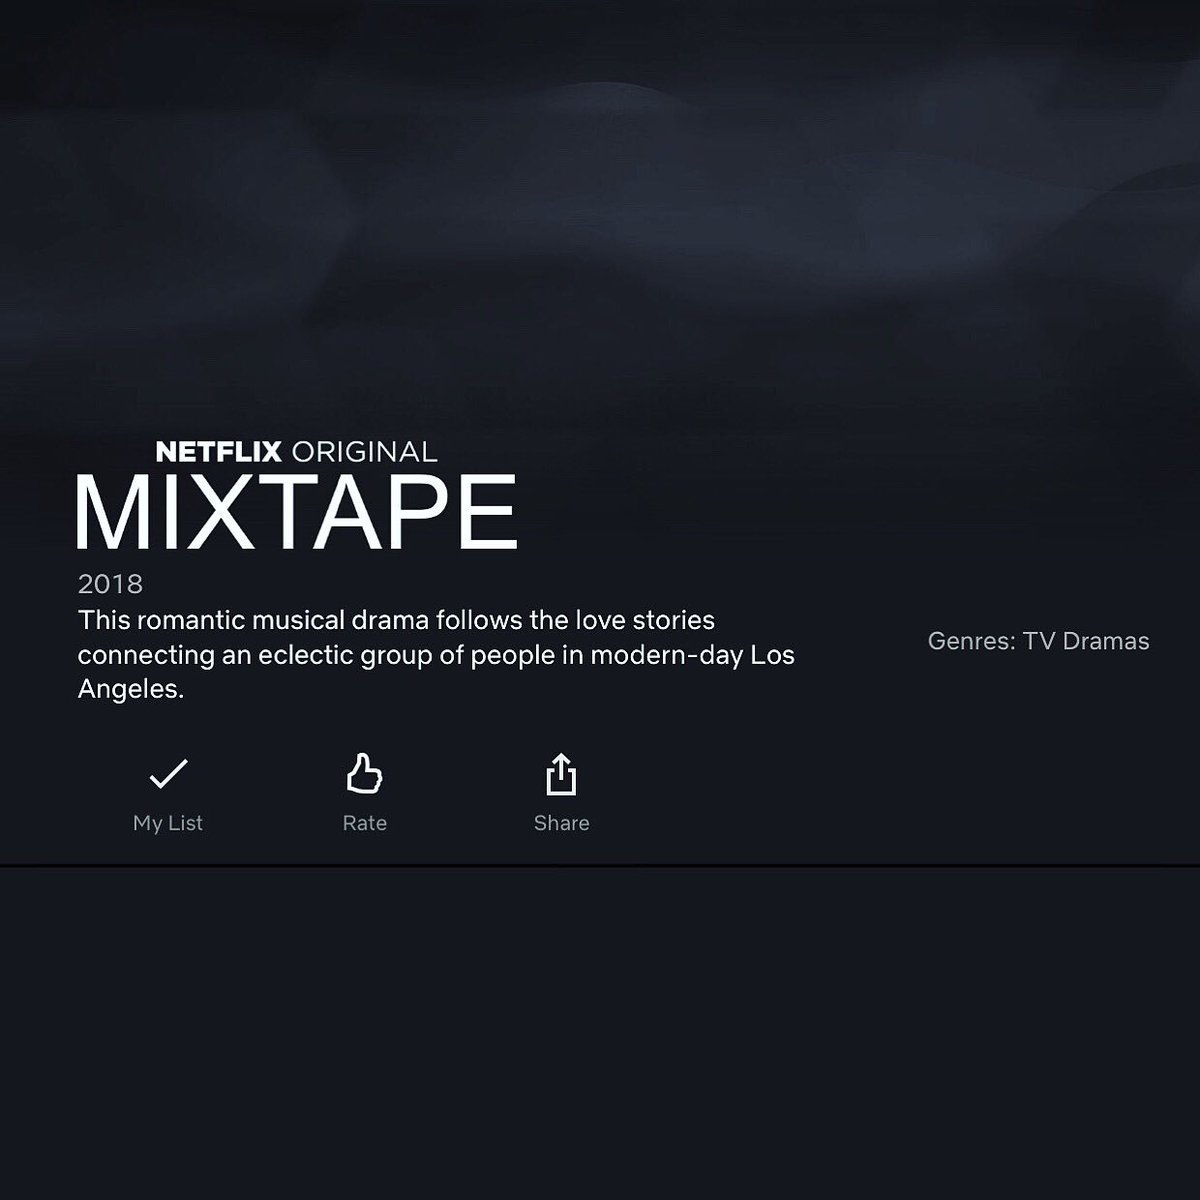Select the MIXTAPE title text
The width and height of the screenshot is (1200, 1200).
click(297, 512)
